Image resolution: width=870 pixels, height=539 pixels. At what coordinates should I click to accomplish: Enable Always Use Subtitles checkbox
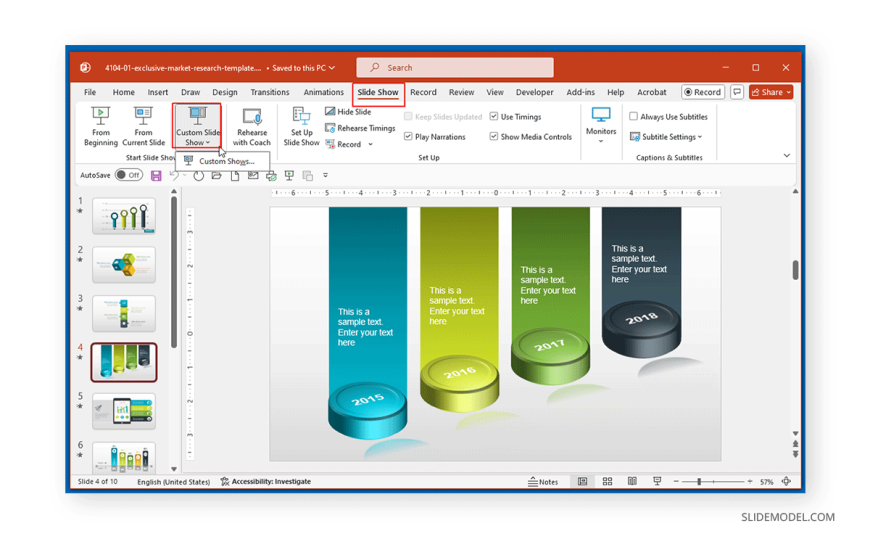tap(634, 117)
